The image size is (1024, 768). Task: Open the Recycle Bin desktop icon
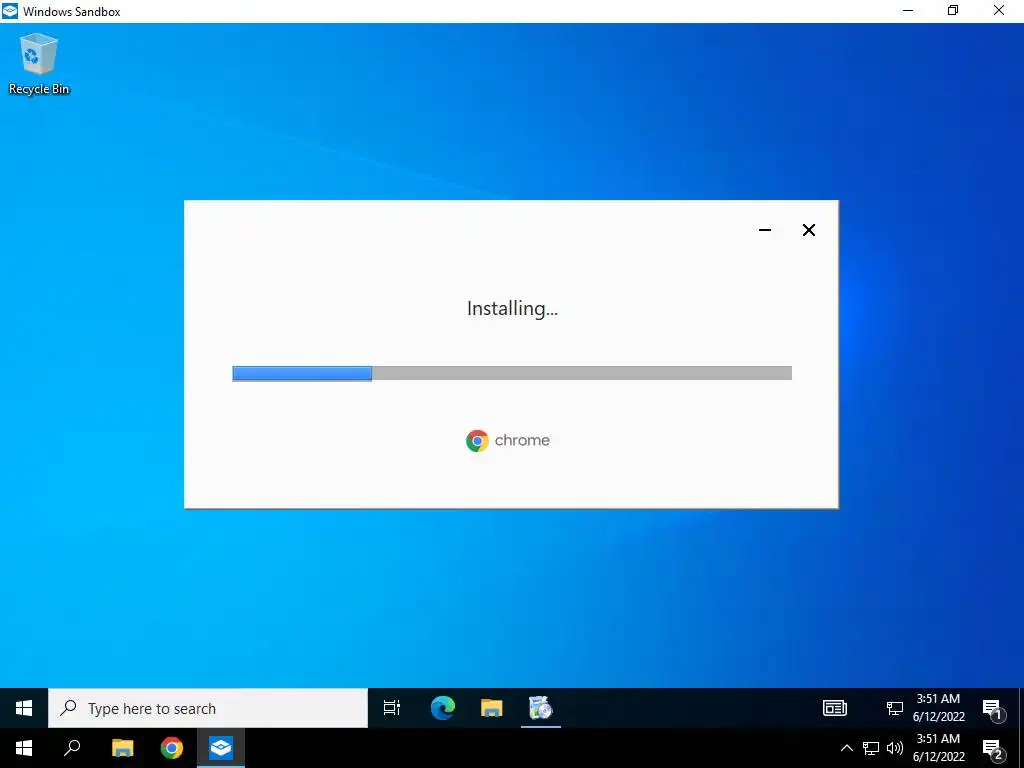pos(39,64)
